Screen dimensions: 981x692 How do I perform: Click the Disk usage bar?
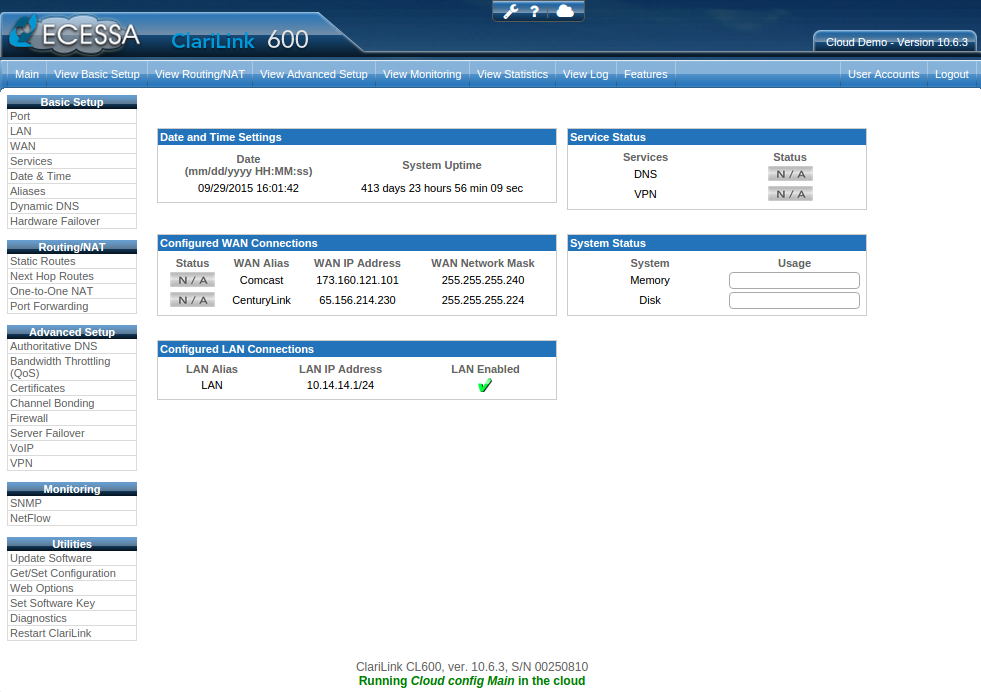pyautogui.click(x=795, y=300)
